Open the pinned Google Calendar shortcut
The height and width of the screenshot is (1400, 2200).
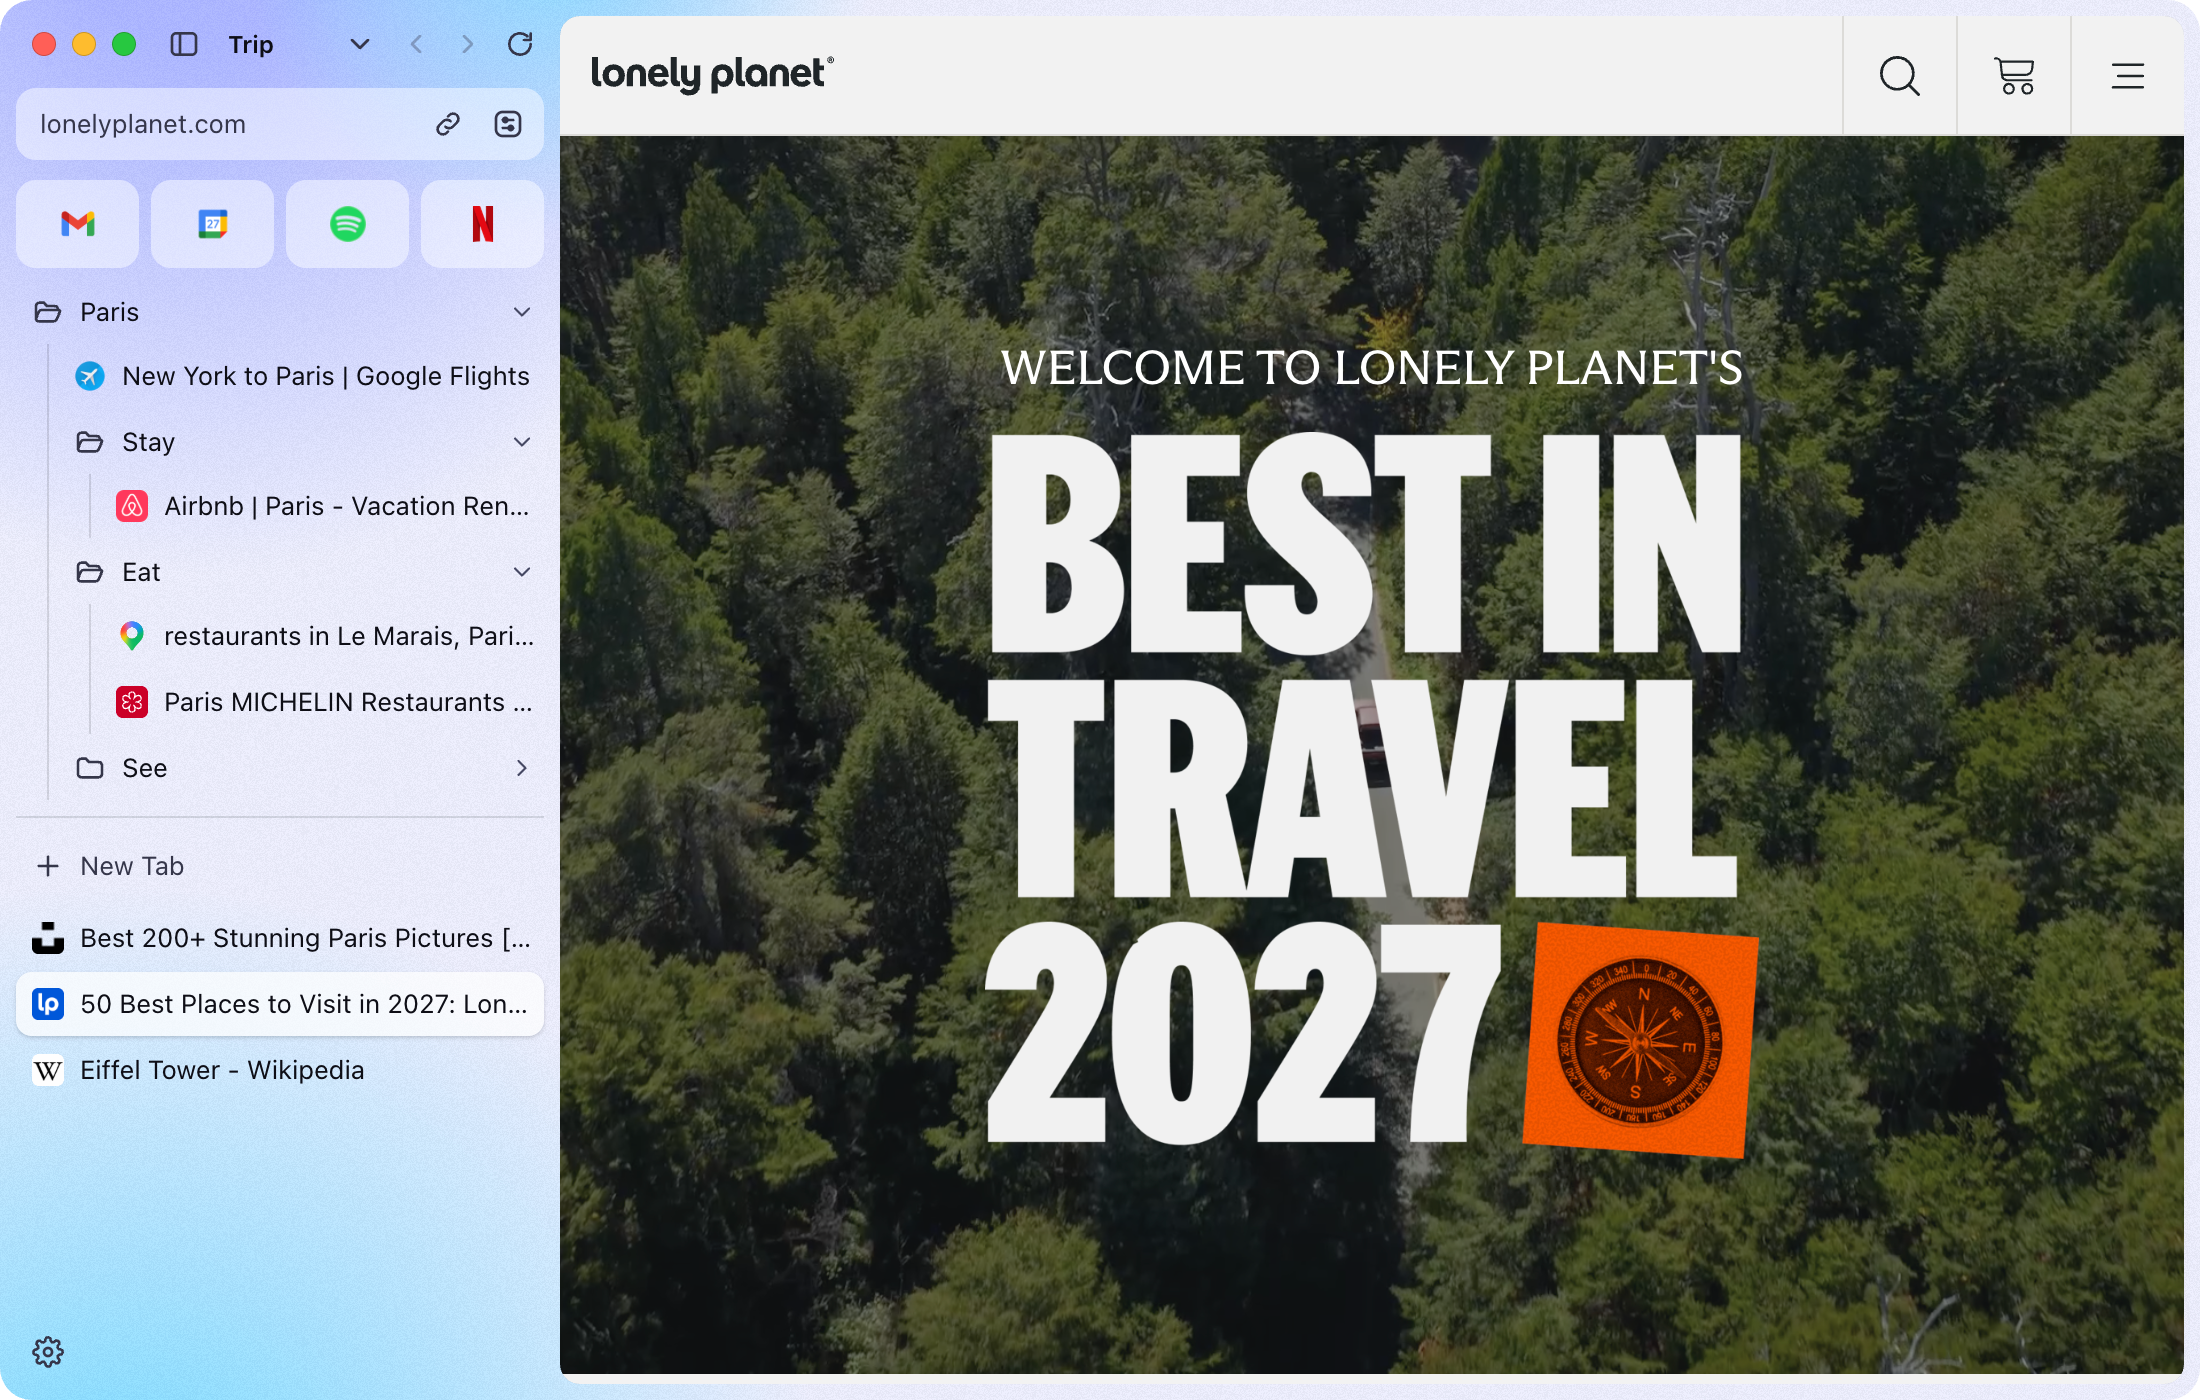[213, 224]
